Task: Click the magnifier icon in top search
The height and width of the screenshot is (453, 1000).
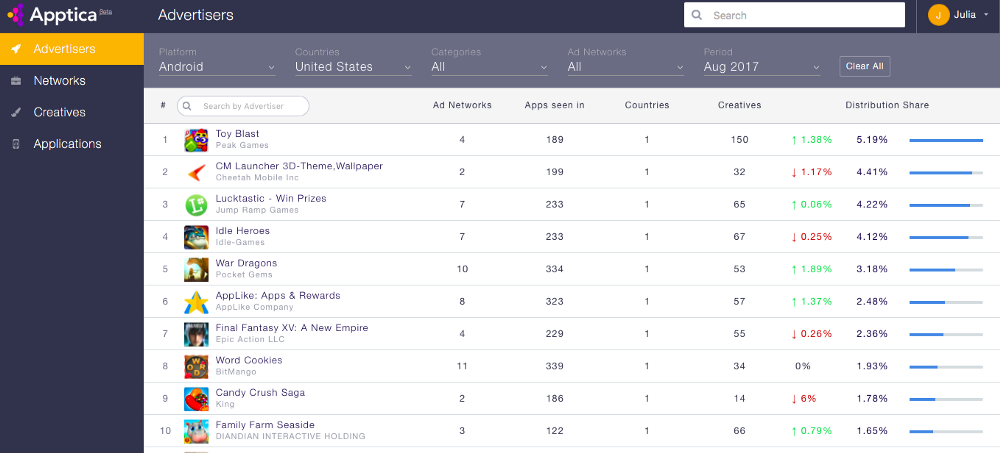Action: click(697, 15)
